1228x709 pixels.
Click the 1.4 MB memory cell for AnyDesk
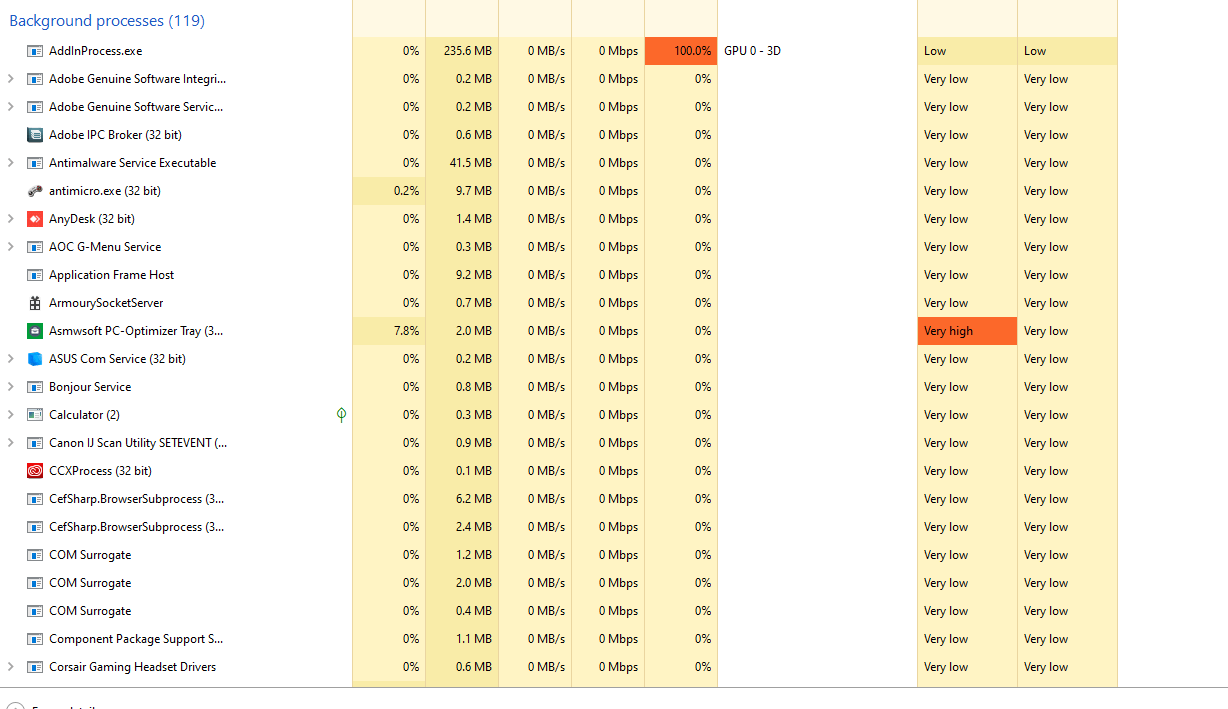point(462,219)
